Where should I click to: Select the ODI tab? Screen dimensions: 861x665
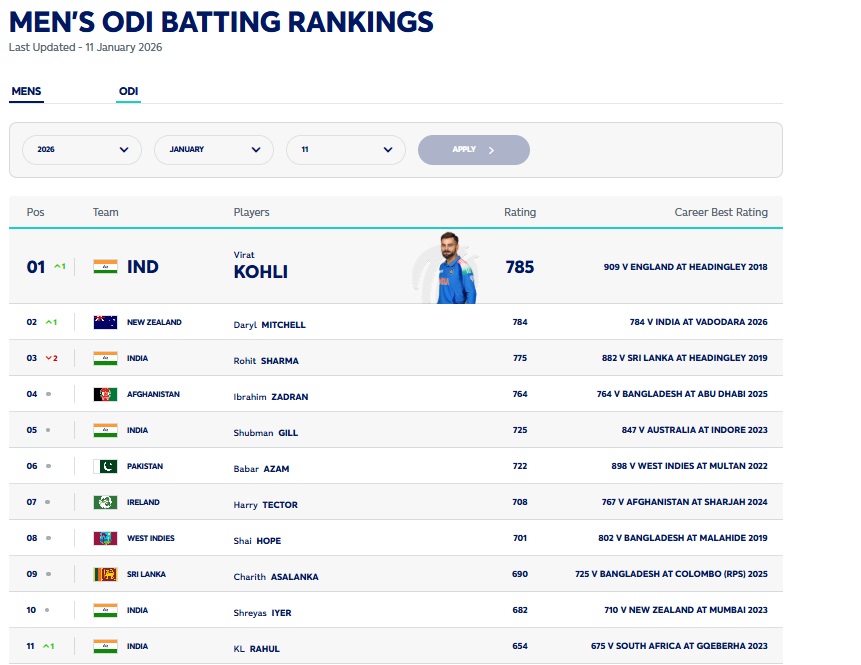(128, 92)
